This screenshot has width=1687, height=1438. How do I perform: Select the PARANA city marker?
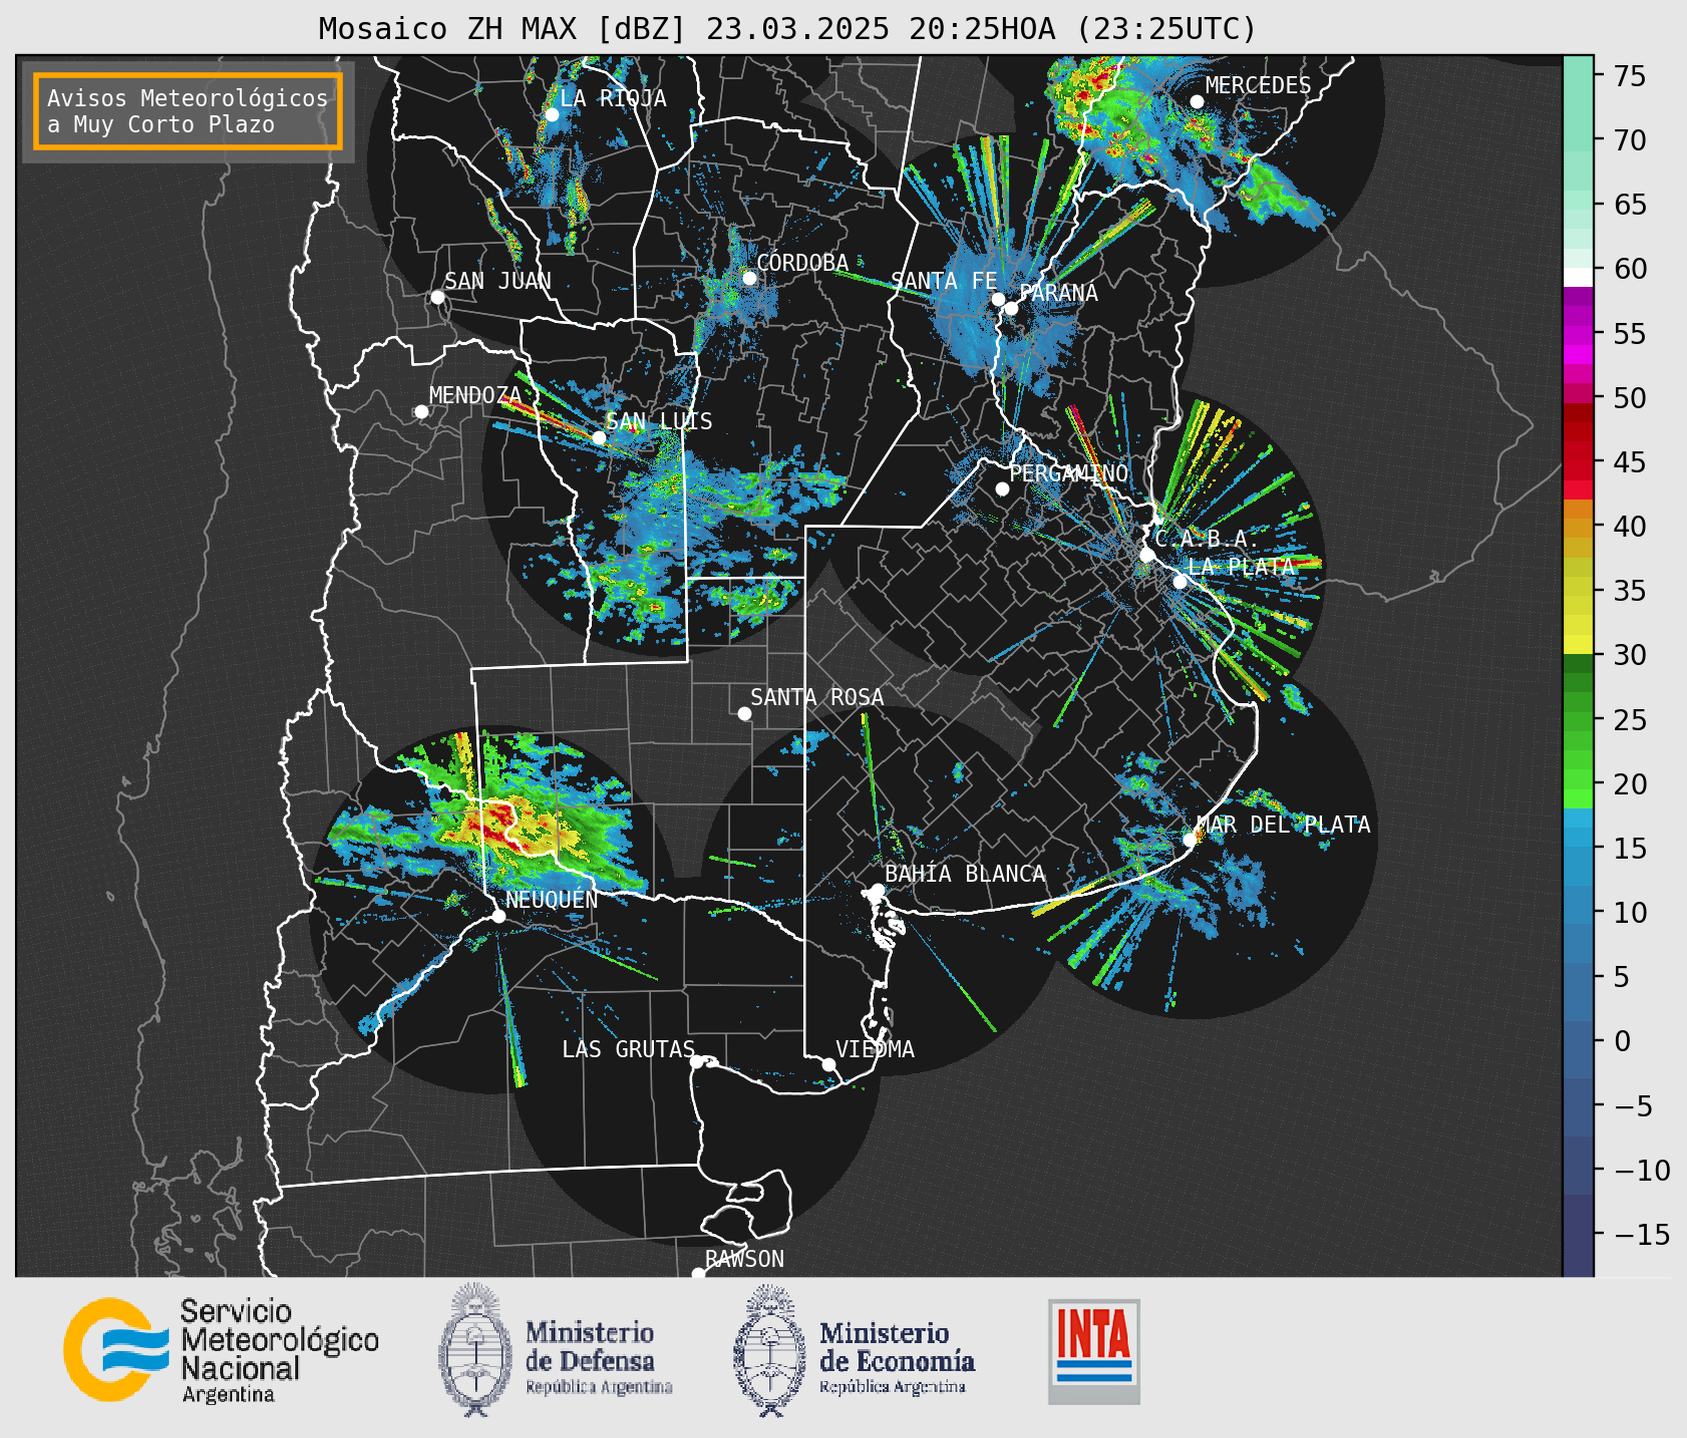1011,308
